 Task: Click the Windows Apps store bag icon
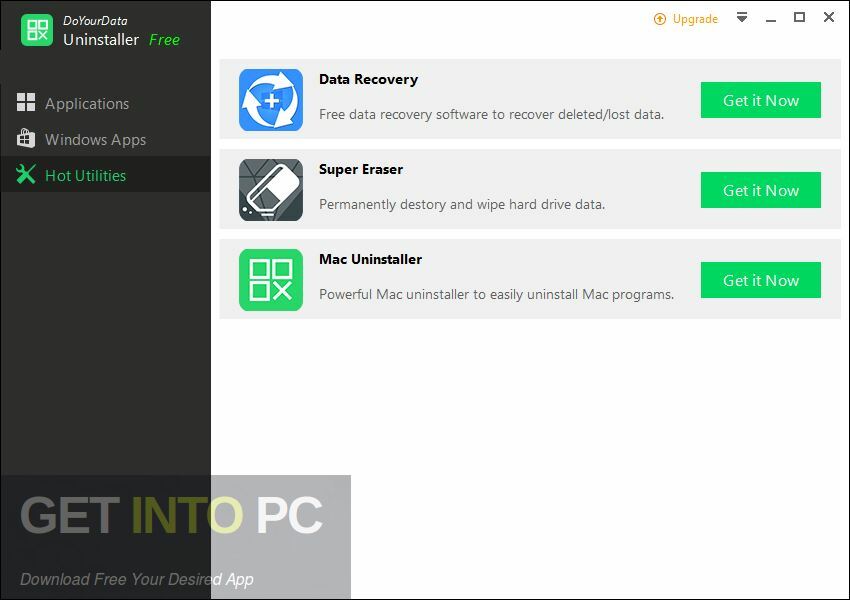click(x=26, y=138)
